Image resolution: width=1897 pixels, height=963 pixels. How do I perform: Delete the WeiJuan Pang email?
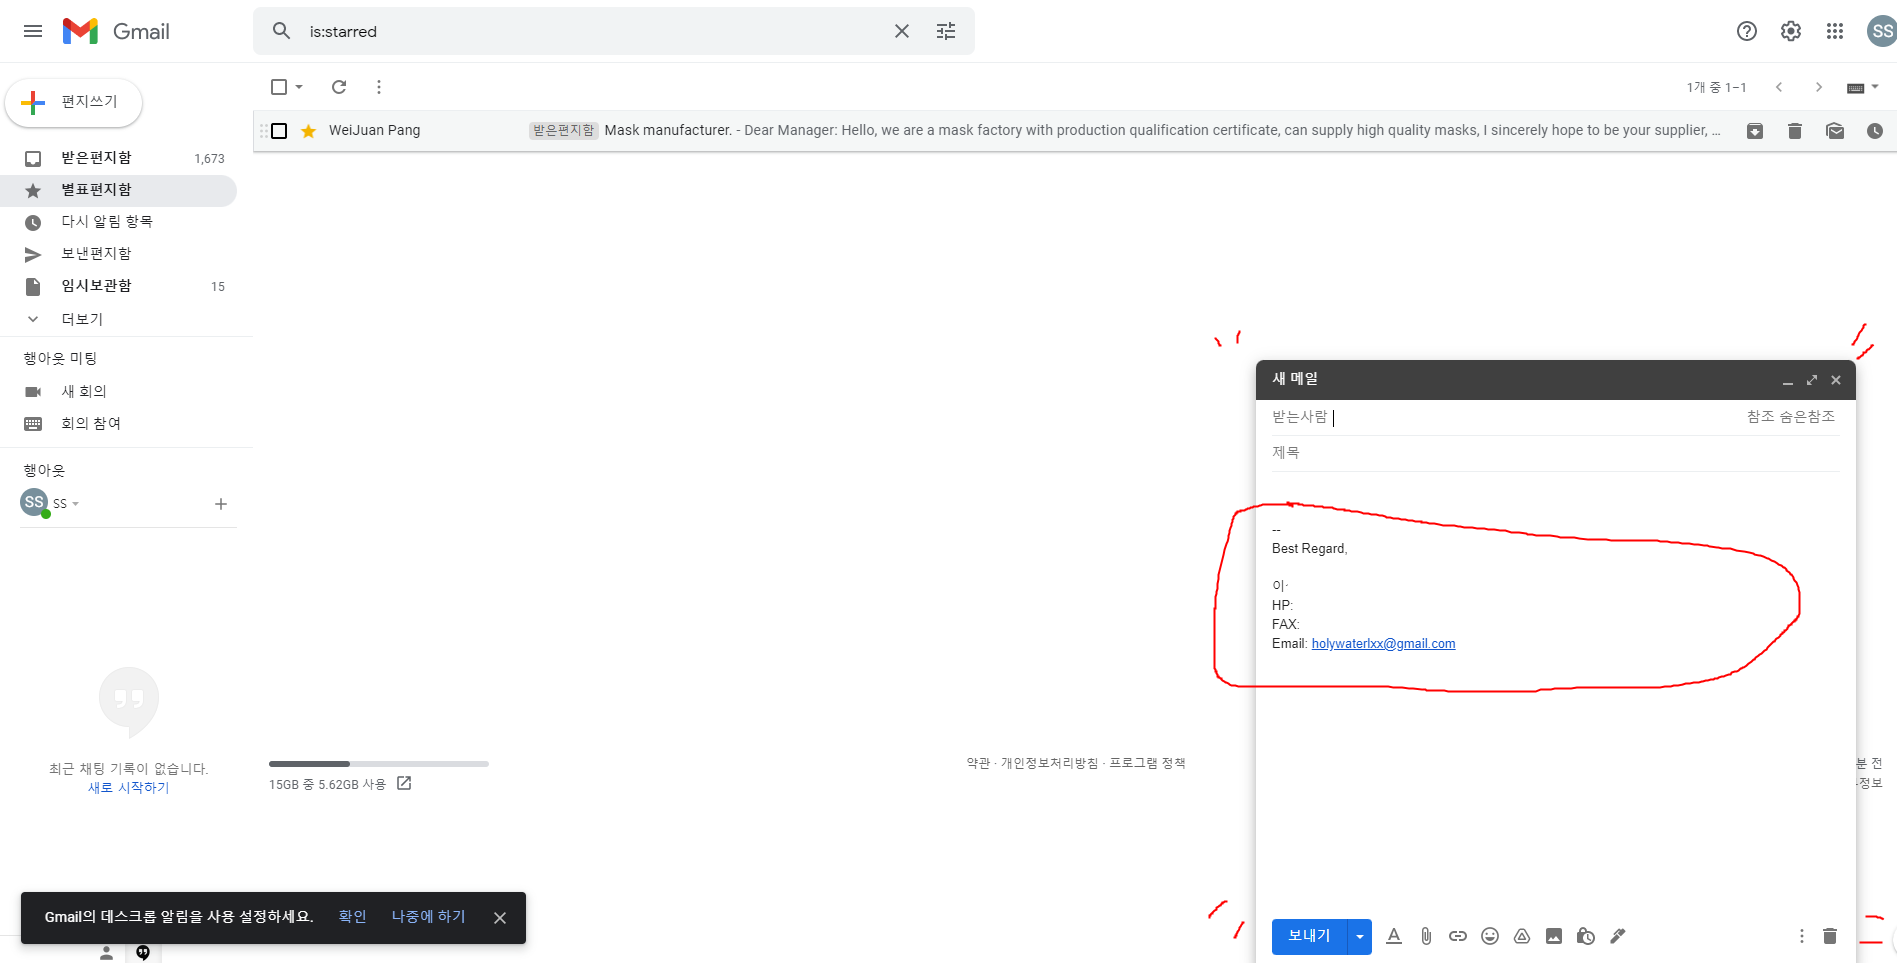pyautogui.click(x=1795, y=131)
